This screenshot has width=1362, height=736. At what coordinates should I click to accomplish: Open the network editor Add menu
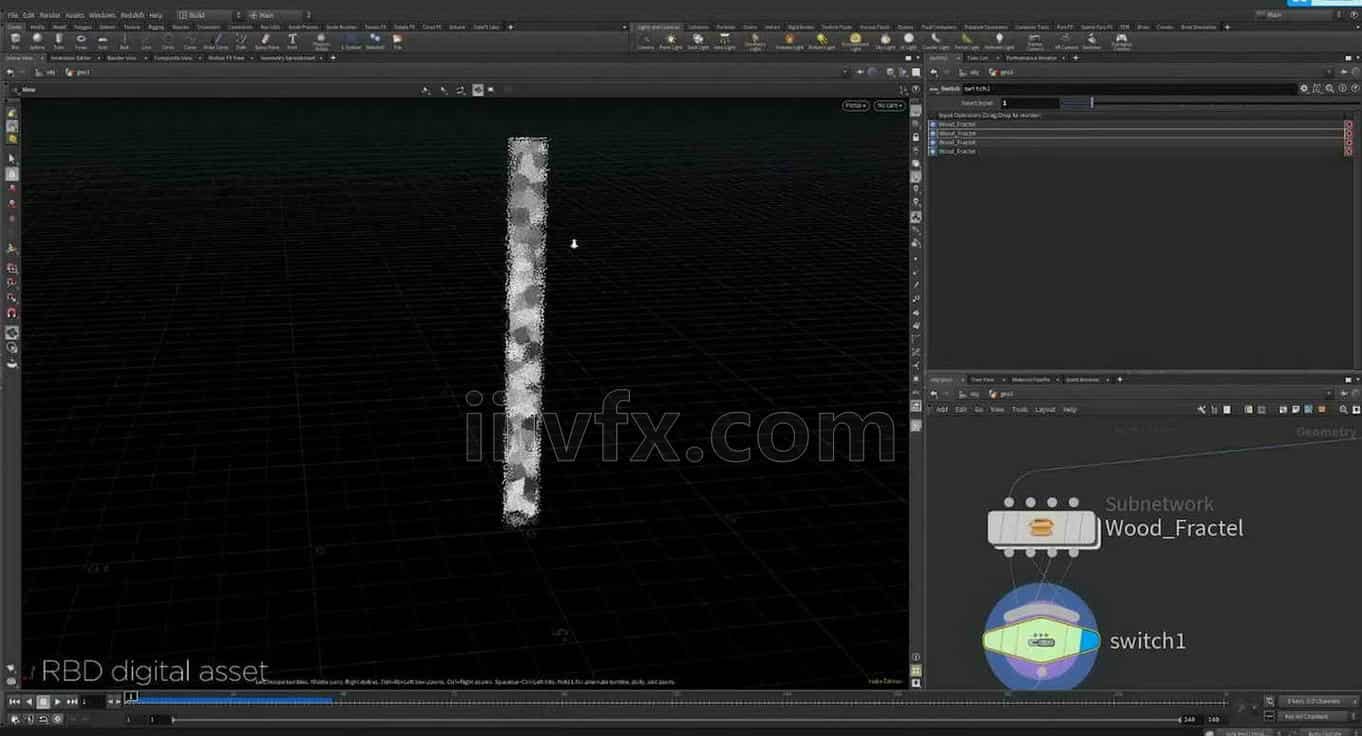pyautogui.click(x=942, y=410)
